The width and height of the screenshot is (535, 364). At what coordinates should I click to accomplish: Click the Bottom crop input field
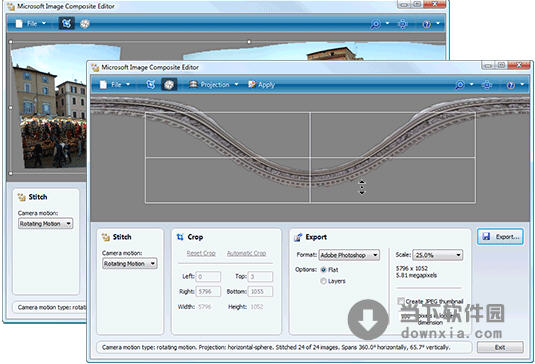pos(260,292)
